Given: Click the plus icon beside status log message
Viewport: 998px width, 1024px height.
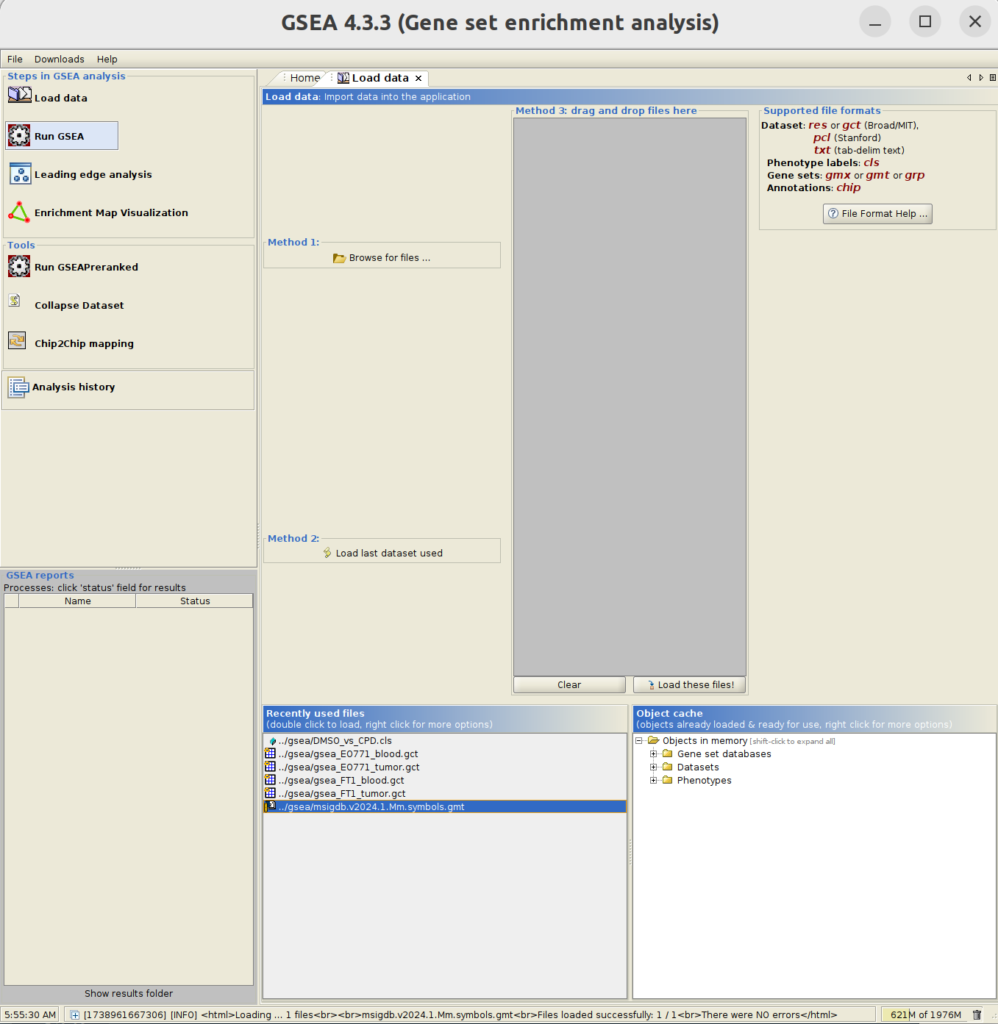Looking at the screenshot, I should [75, 1015].
